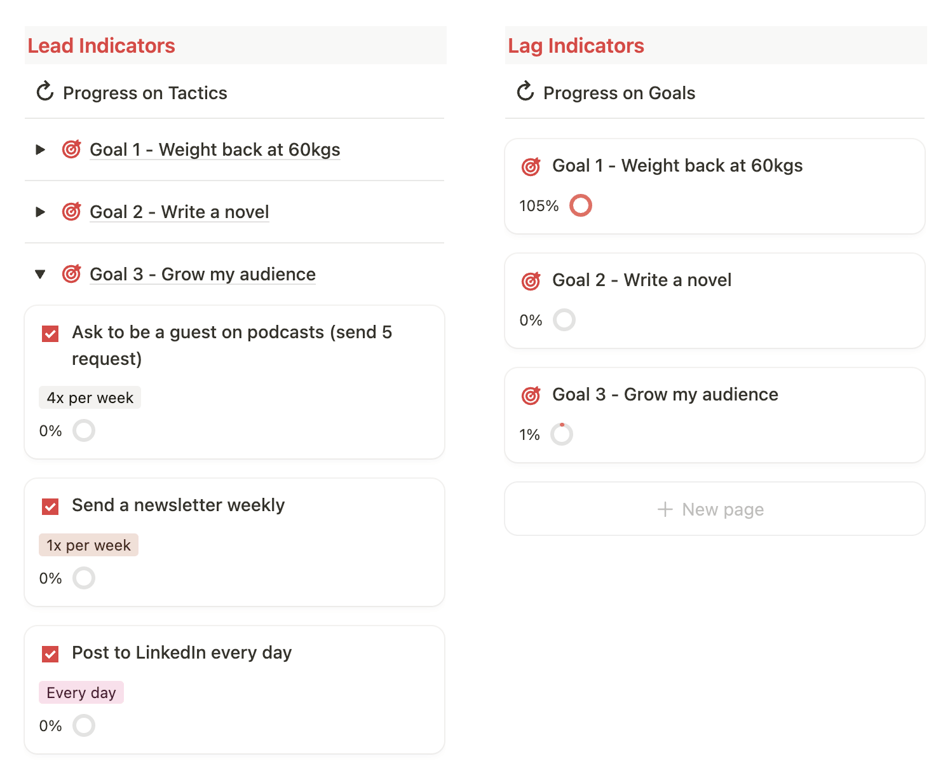Select the target icon next to Goal 1 lead indicator
Image resolution: width=943 pixels, height=768 pixels.
(x=71, y=148)
